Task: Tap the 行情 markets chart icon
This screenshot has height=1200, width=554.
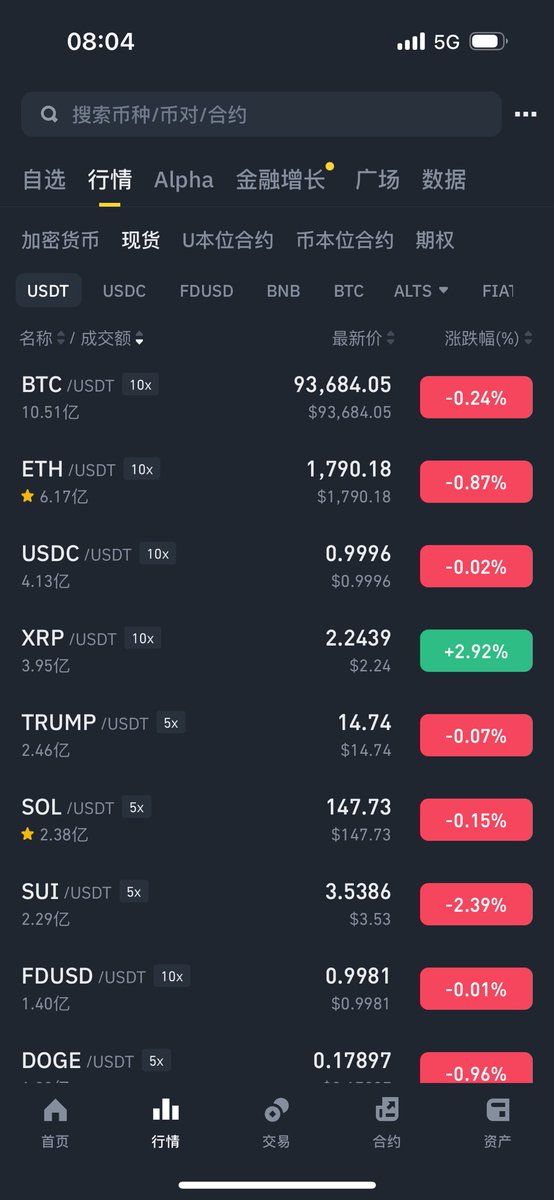Action: [x=165, y=1110]
